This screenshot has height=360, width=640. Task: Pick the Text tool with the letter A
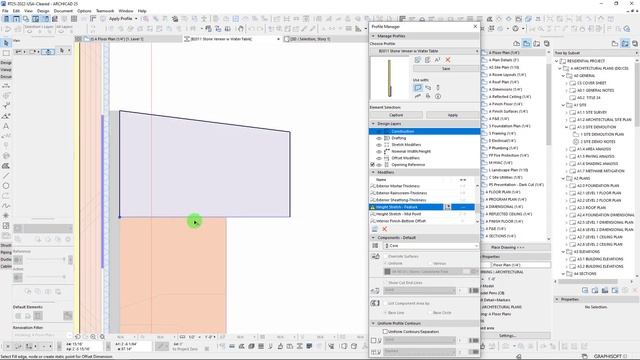6,126
